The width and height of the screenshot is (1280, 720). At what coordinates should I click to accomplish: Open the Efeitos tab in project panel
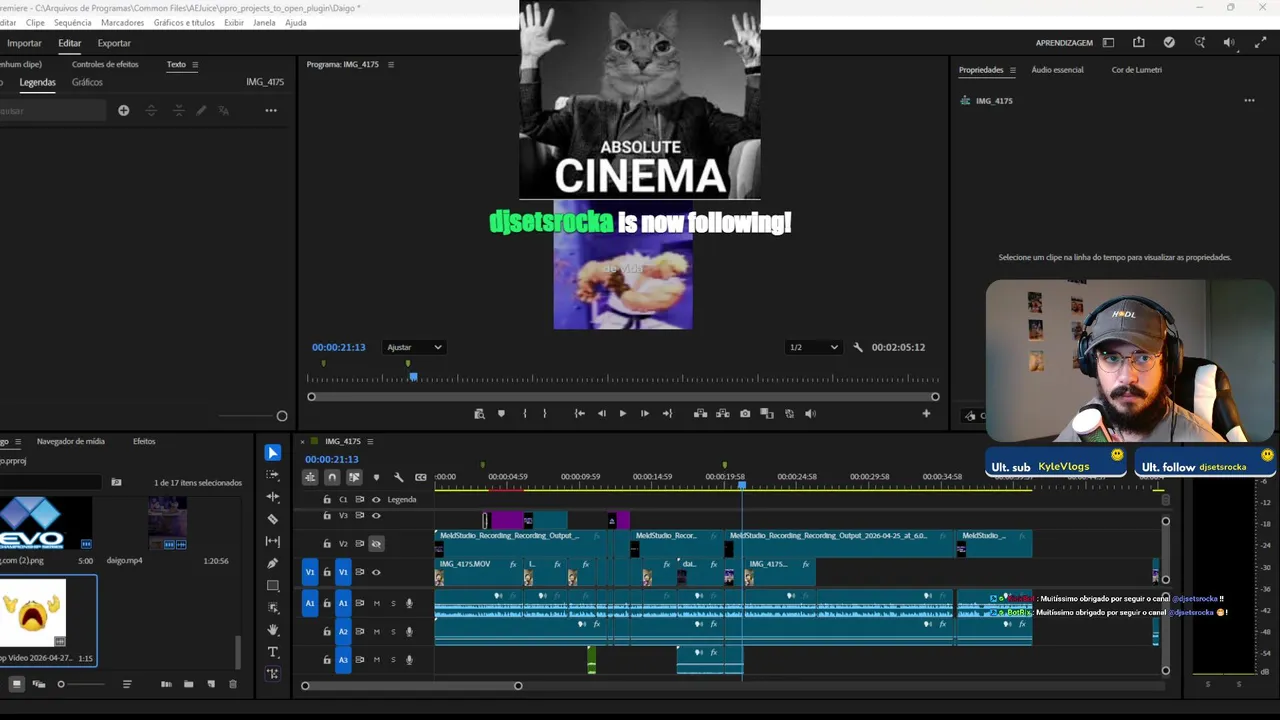point(144,441)
